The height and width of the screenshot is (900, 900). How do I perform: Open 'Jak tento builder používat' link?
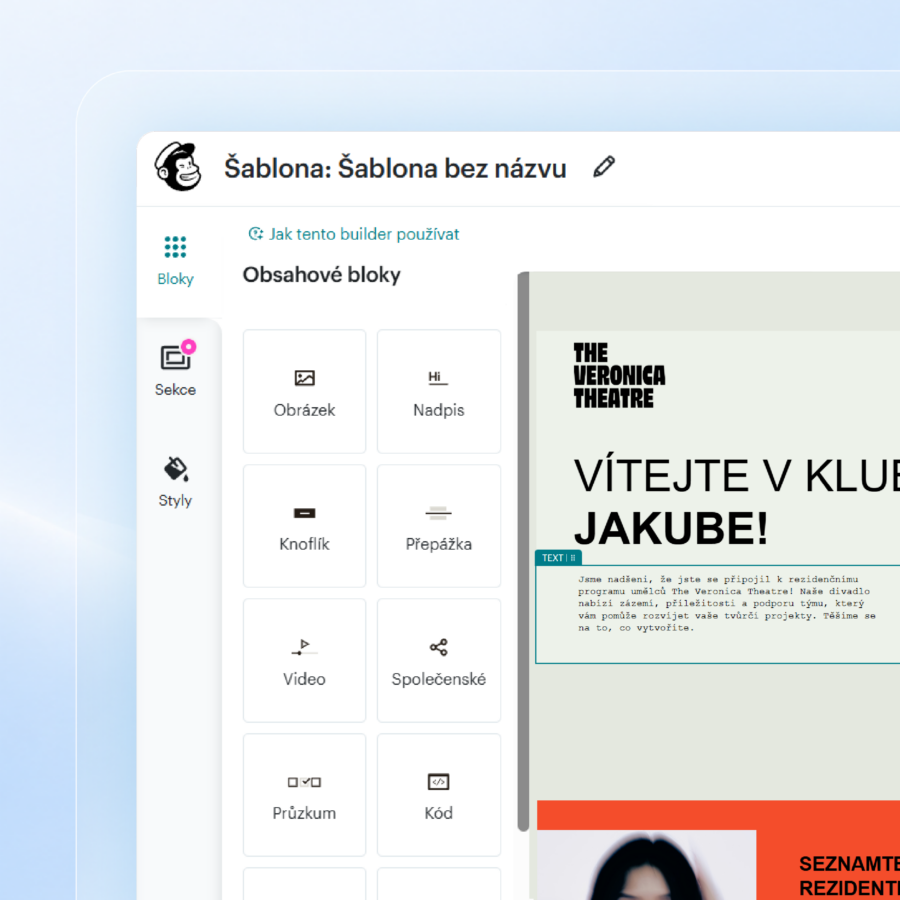pyautogui.click(x=354, y=234)
